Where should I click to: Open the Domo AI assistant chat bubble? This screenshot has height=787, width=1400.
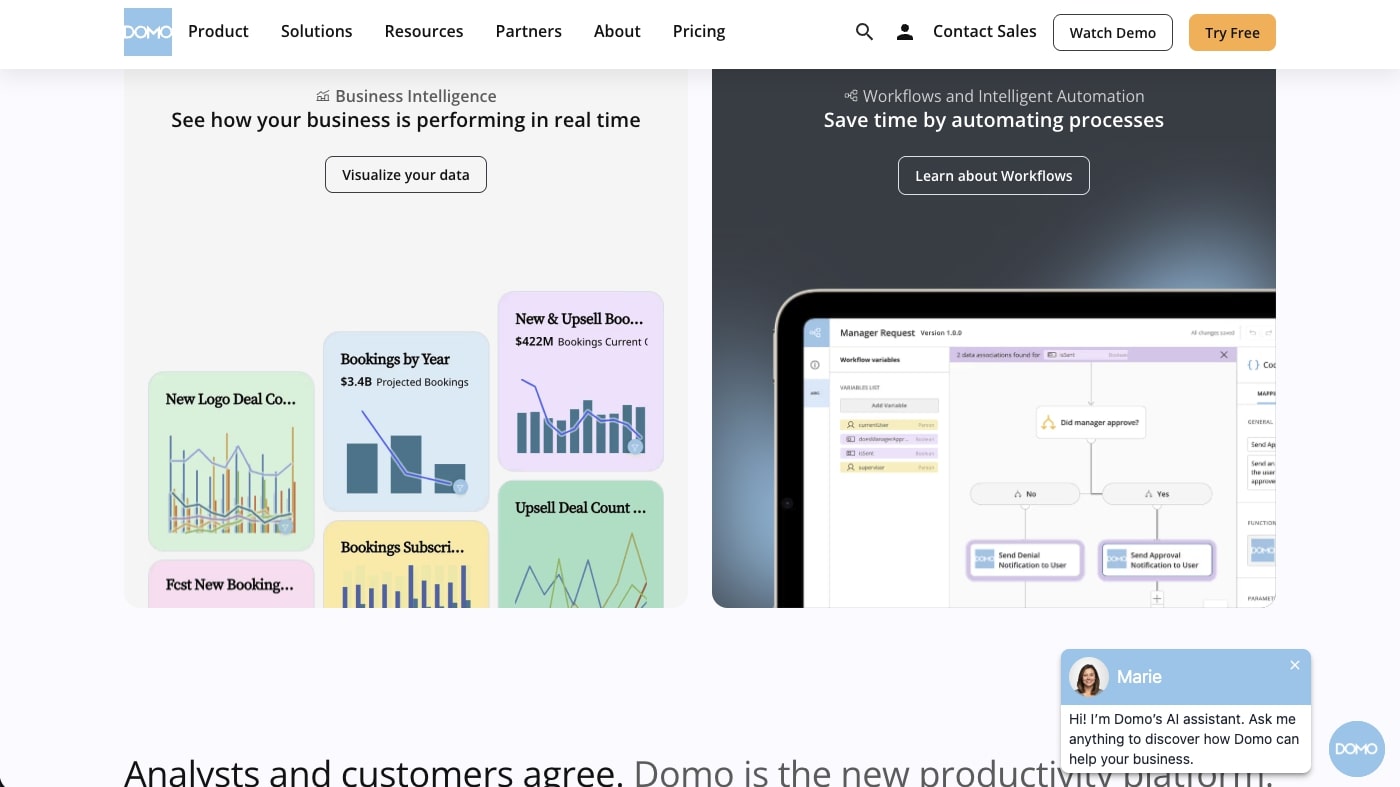tap(1356, 748)
